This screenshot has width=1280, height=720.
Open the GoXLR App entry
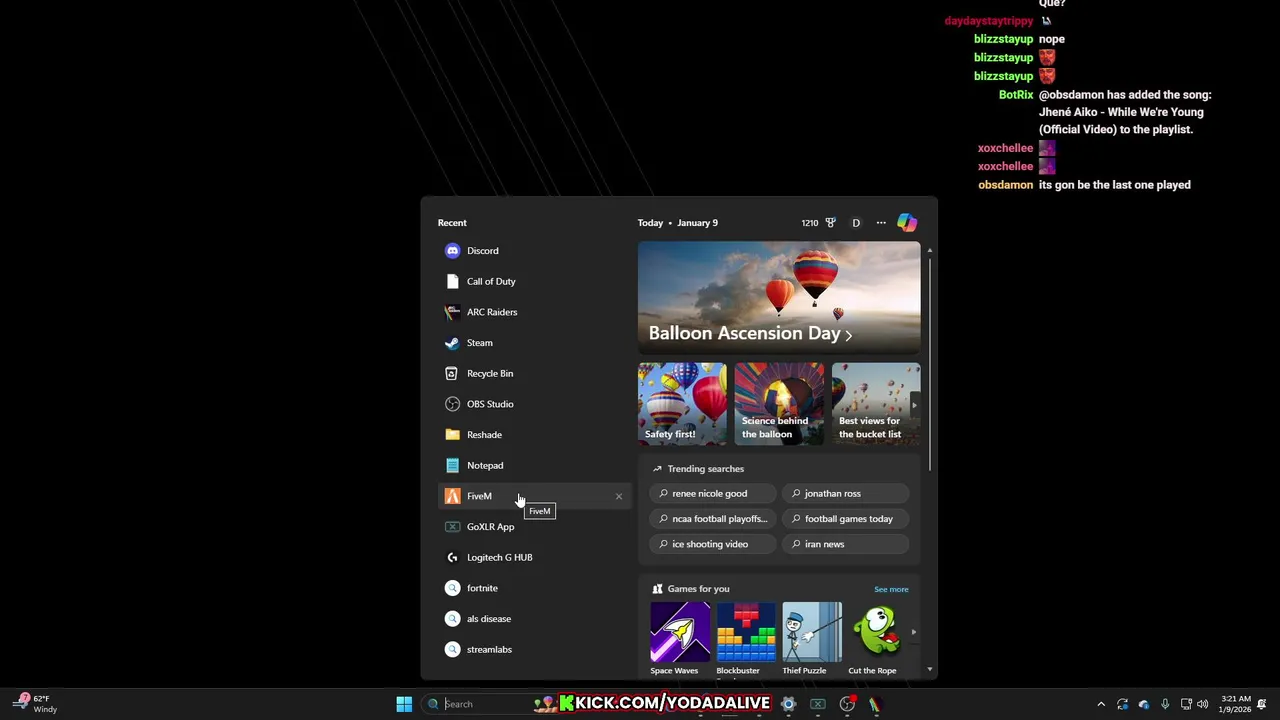click(535, 527)
